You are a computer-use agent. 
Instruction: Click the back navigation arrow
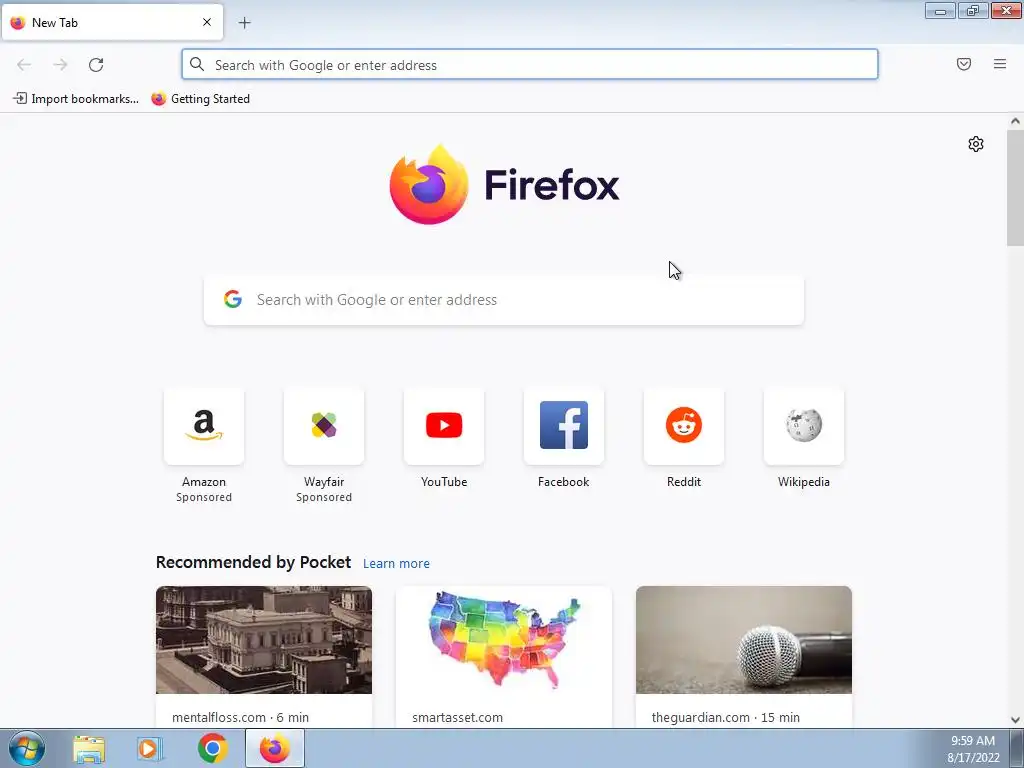point(24,65)
